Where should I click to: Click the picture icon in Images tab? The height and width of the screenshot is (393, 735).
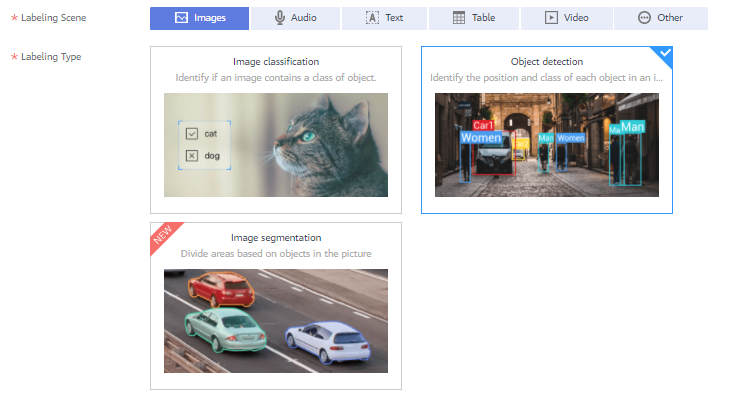(181, 18)
